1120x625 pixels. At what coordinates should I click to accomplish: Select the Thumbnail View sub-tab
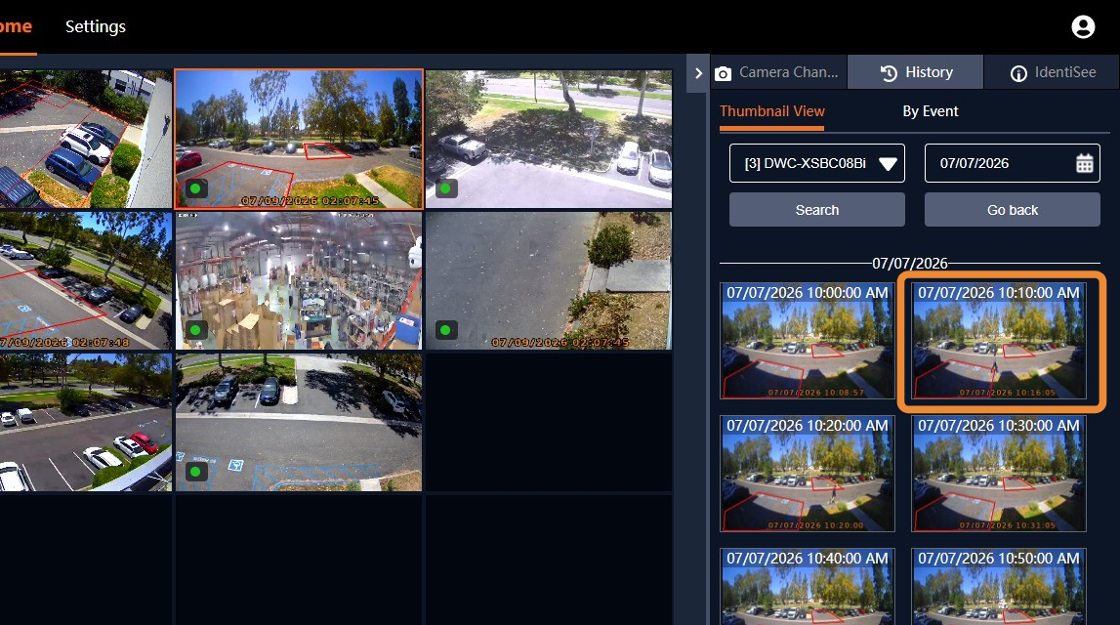pos(772,111)
